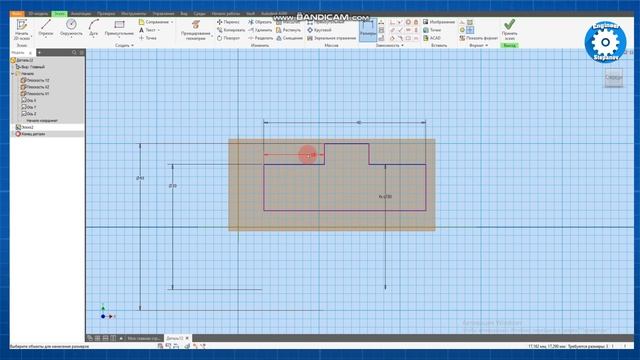The width and height of the screenshot is (640, 360).
Task: Select the Растянуть stretch tool
Action: point(288,30)
